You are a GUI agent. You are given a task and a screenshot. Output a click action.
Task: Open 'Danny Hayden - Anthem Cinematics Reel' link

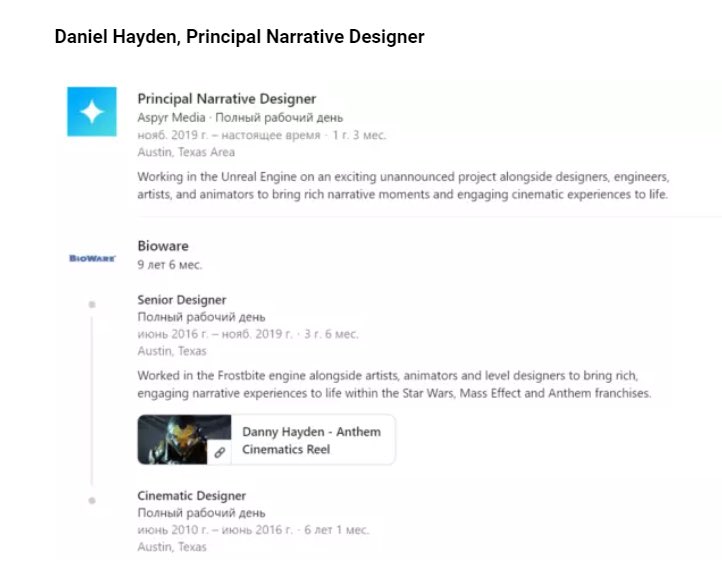(x=311, y=440)
